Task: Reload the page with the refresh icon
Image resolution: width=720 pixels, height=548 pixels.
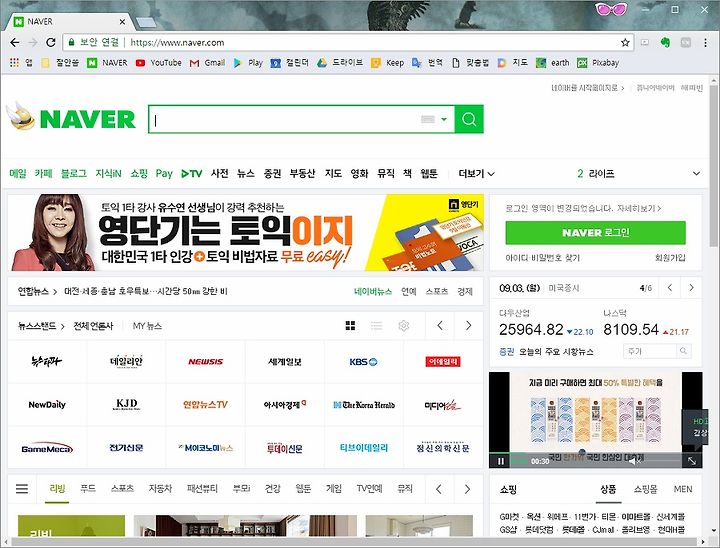Action: pos(51,43)
